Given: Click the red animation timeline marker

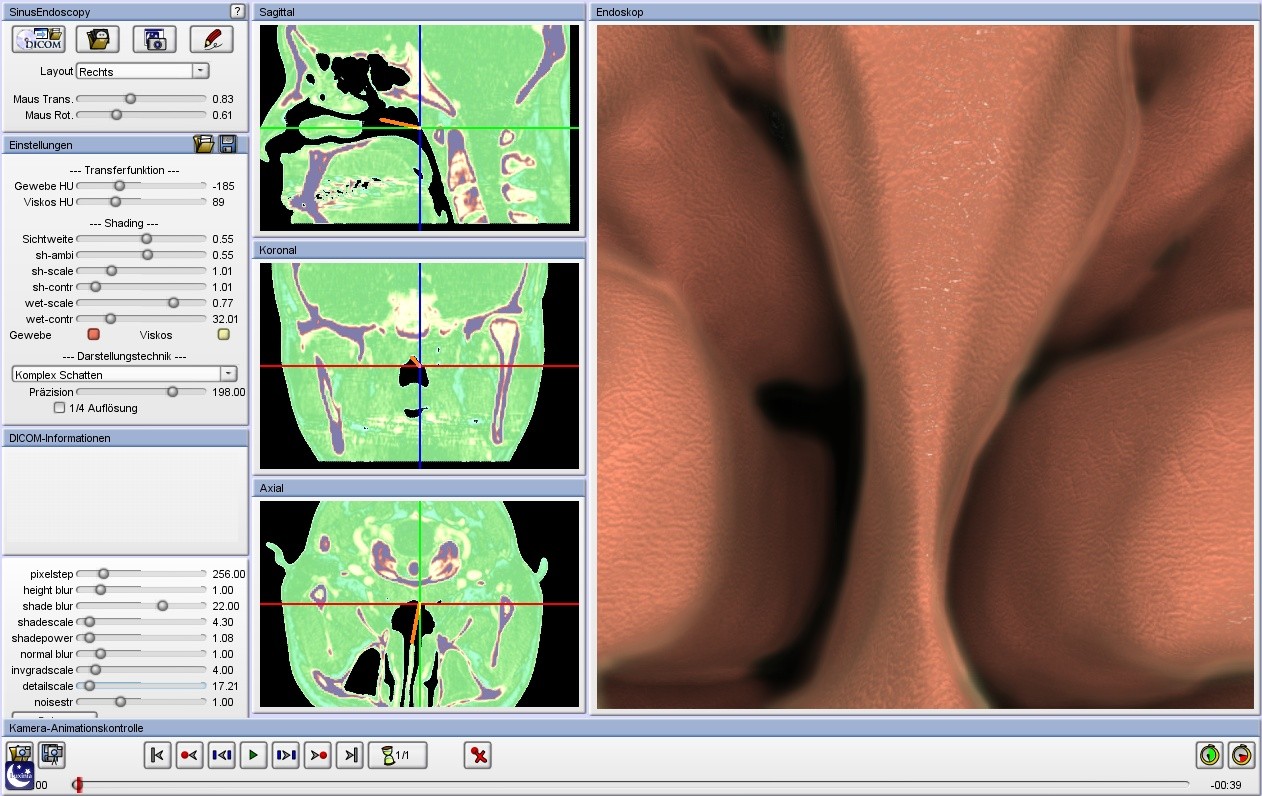Looking at the screenshot, I should click(78, 785).
